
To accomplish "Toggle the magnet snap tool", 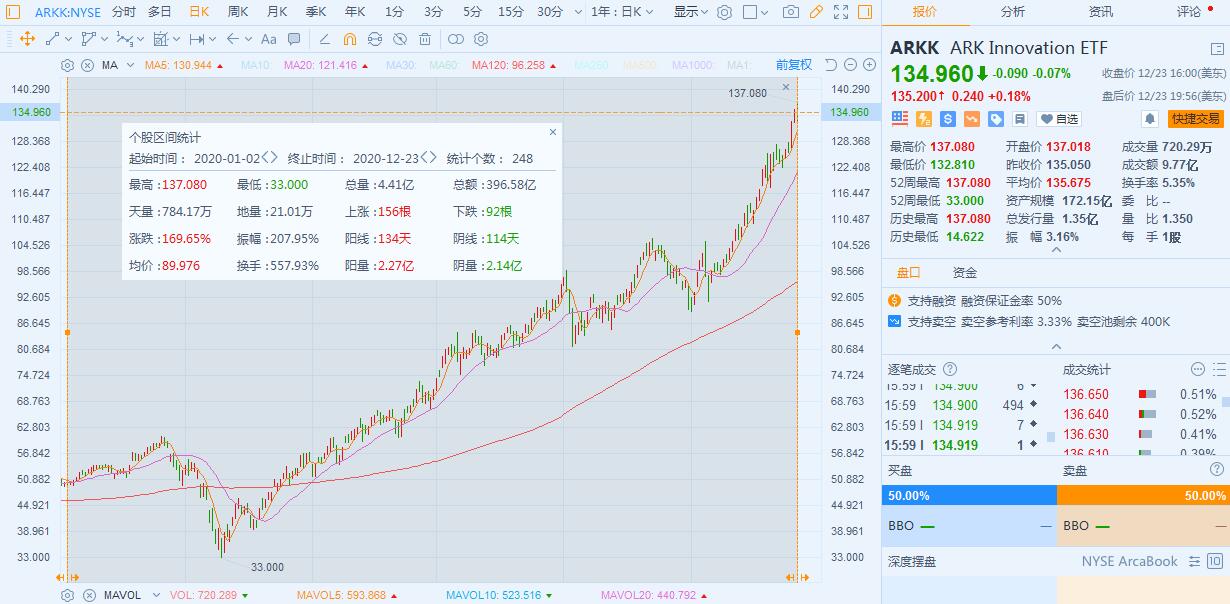I will coord(349,39).
